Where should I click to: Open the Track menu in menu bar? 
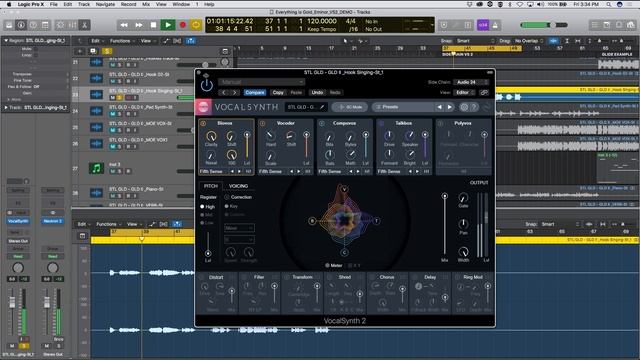pos(84,4)
